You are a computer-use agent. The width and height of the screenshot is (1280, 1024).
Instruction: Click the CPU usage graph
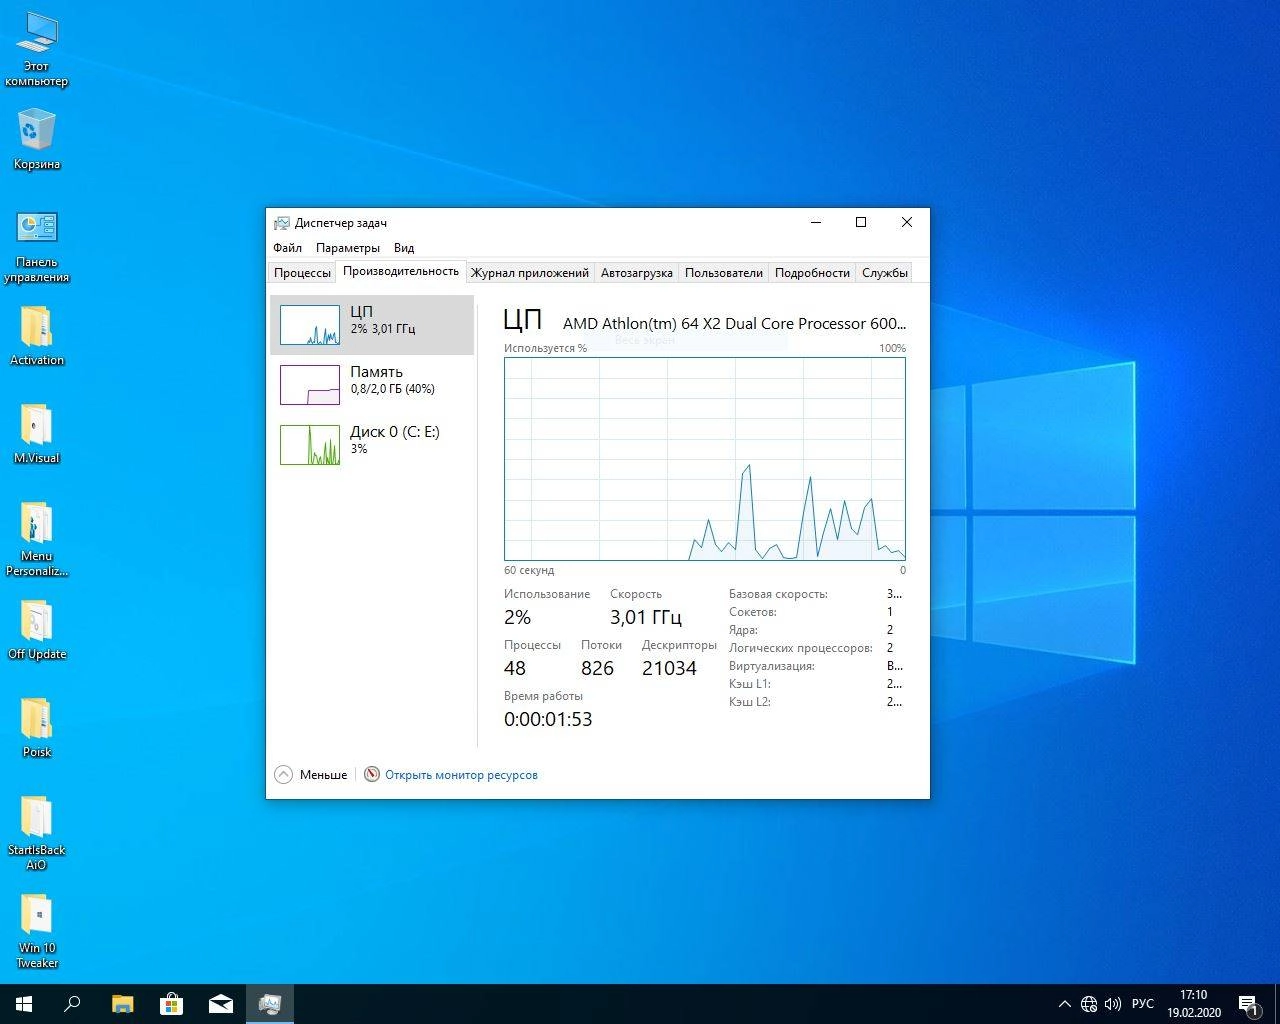pyautogui.click(x=705, y=459)
